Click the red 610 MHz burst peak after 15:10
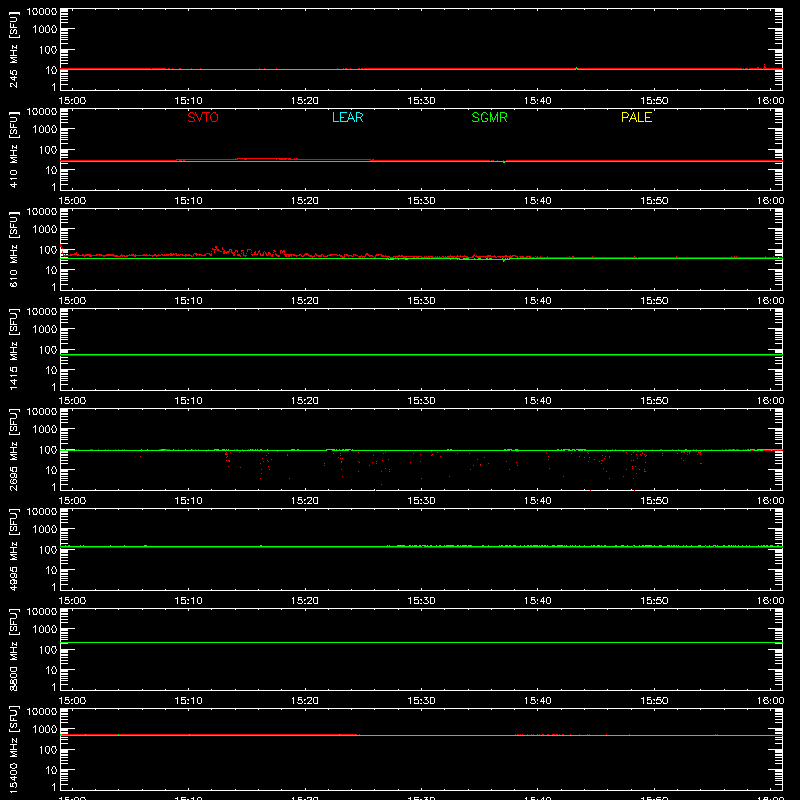 pyautogui.click(x=215, y=248)
